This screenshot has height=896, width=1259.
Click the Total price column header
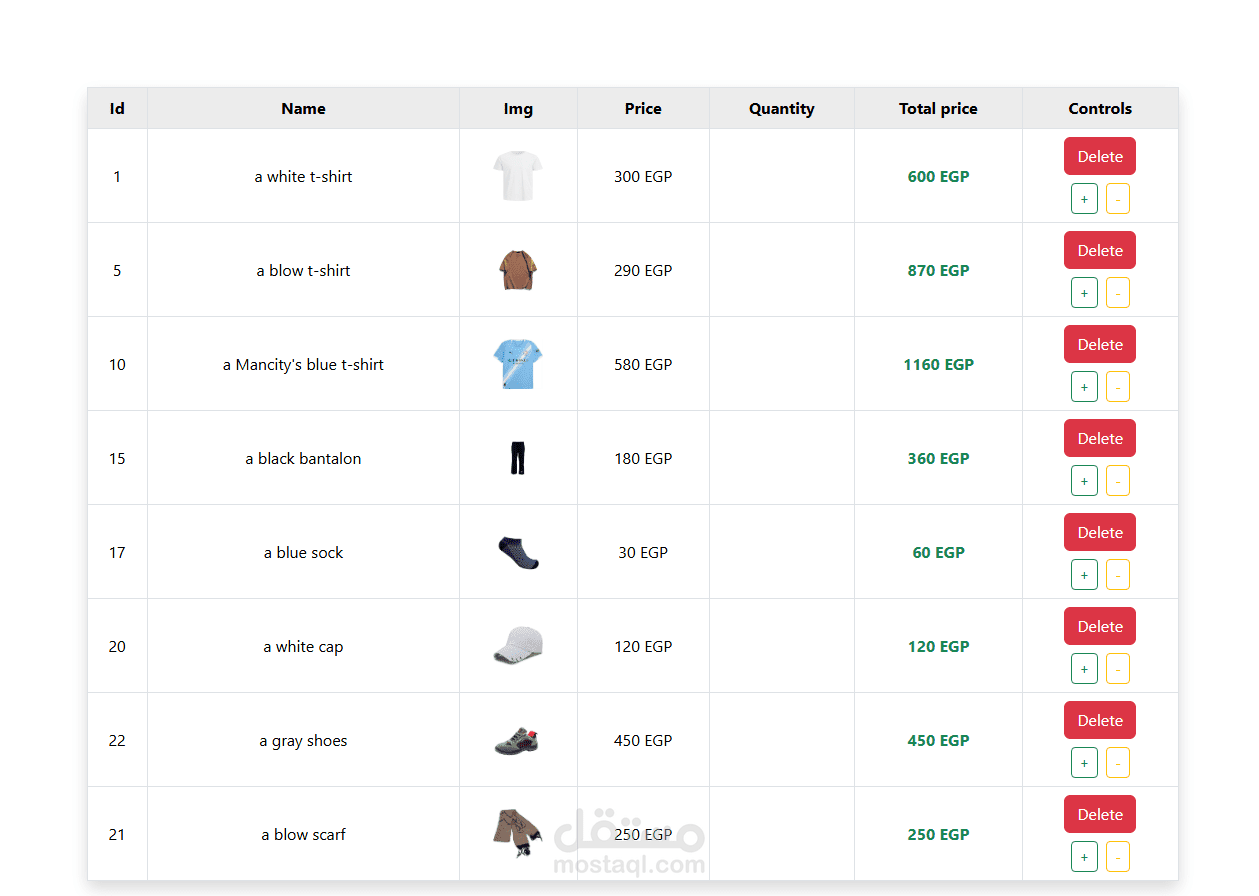[938, 109]
